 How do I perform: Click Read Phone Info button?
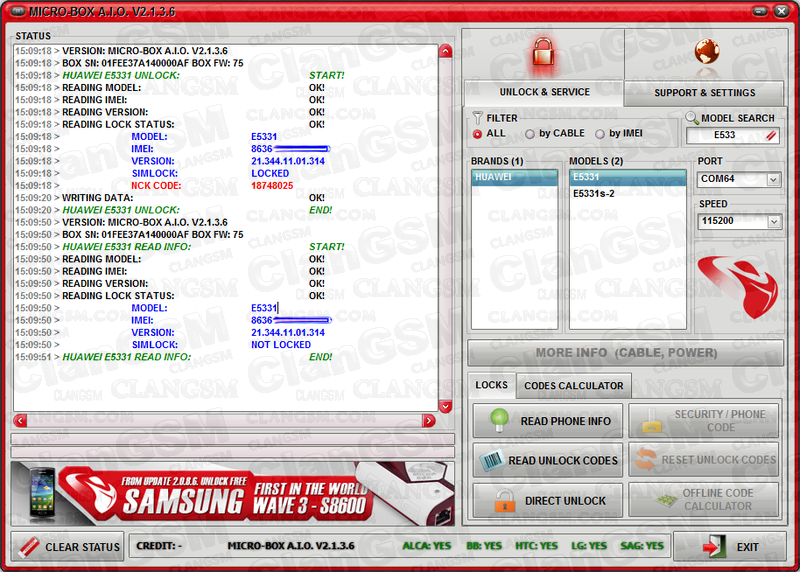click(547, 421)
